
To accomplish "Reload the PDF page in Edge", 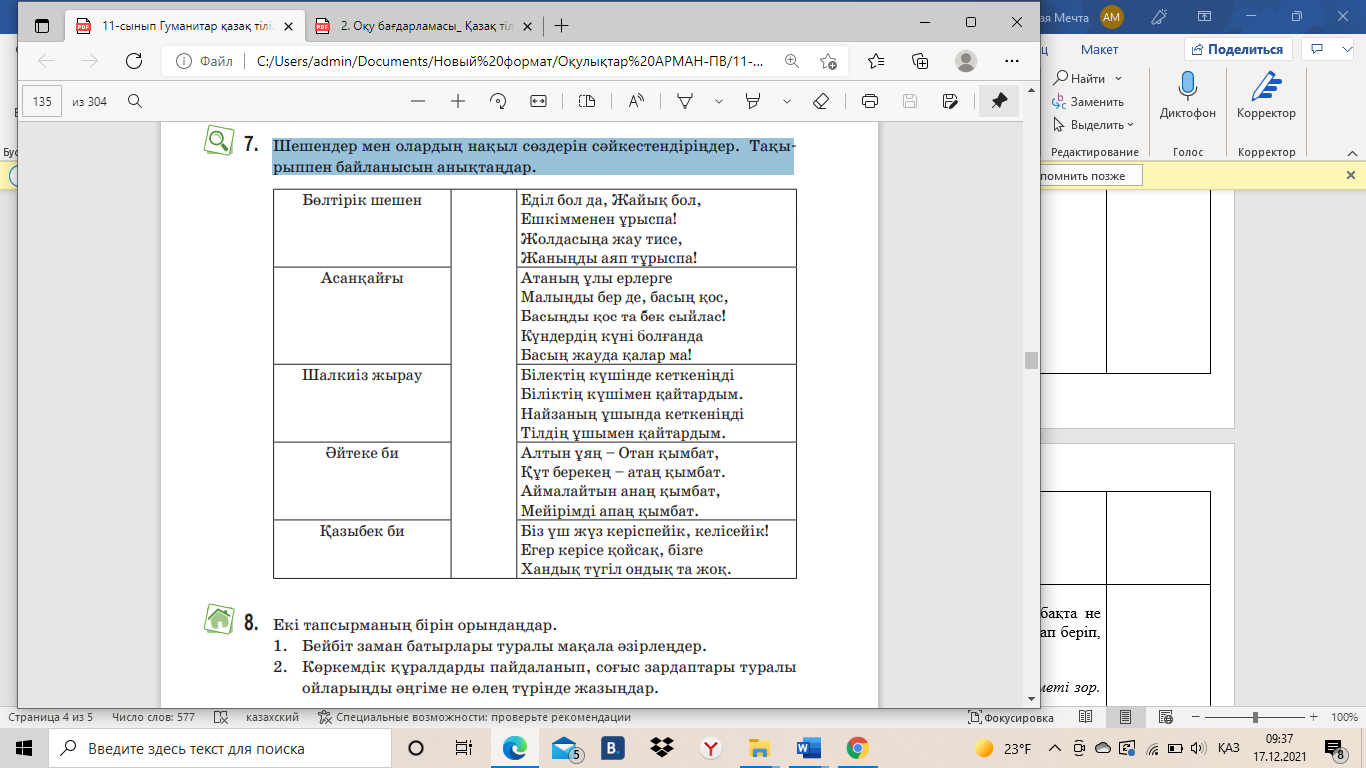I will [133, 61].
